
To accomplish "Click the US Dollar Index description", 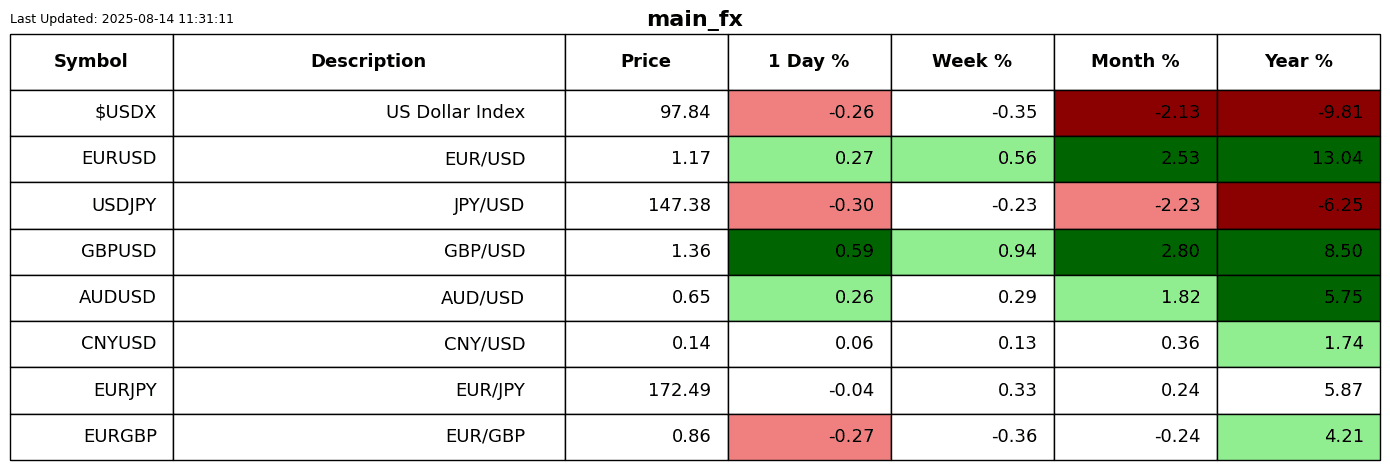I will pyautogui.click(x=455, y=113).
